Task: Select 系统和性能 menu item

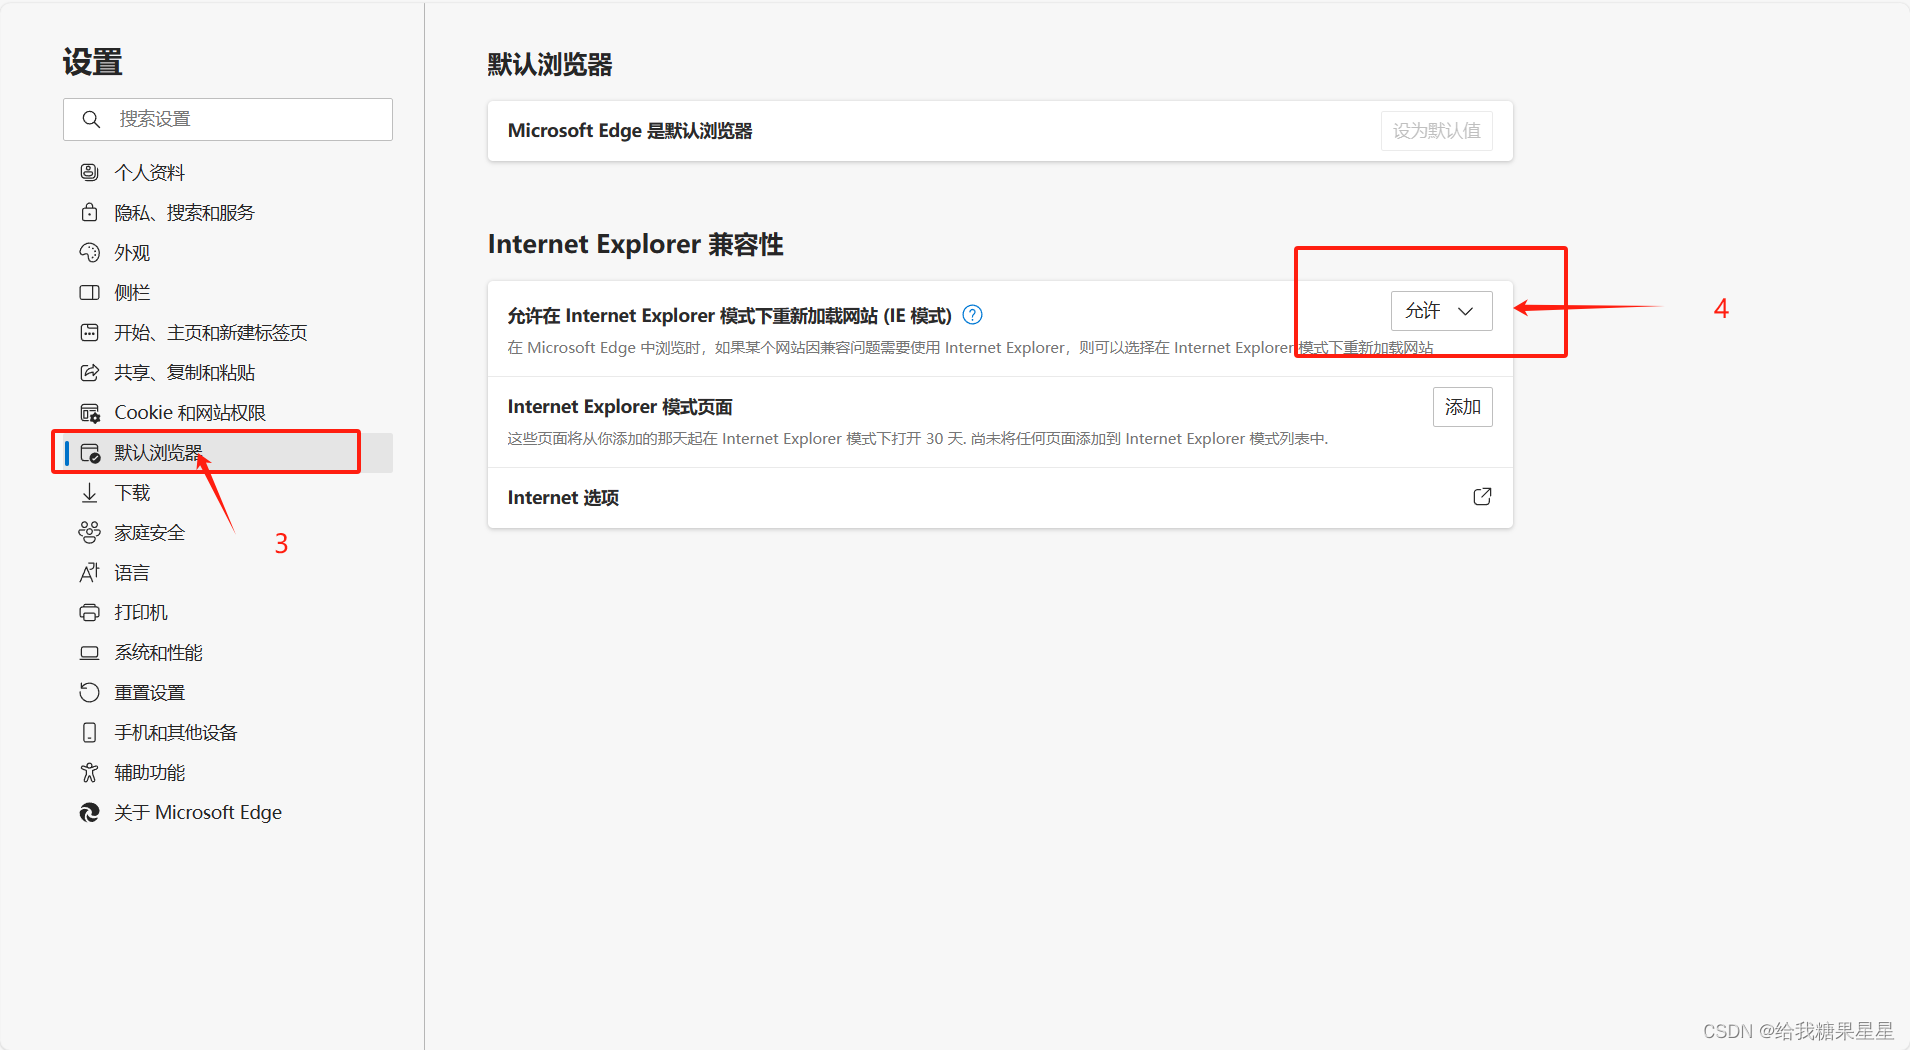Action: click(228, 652)
